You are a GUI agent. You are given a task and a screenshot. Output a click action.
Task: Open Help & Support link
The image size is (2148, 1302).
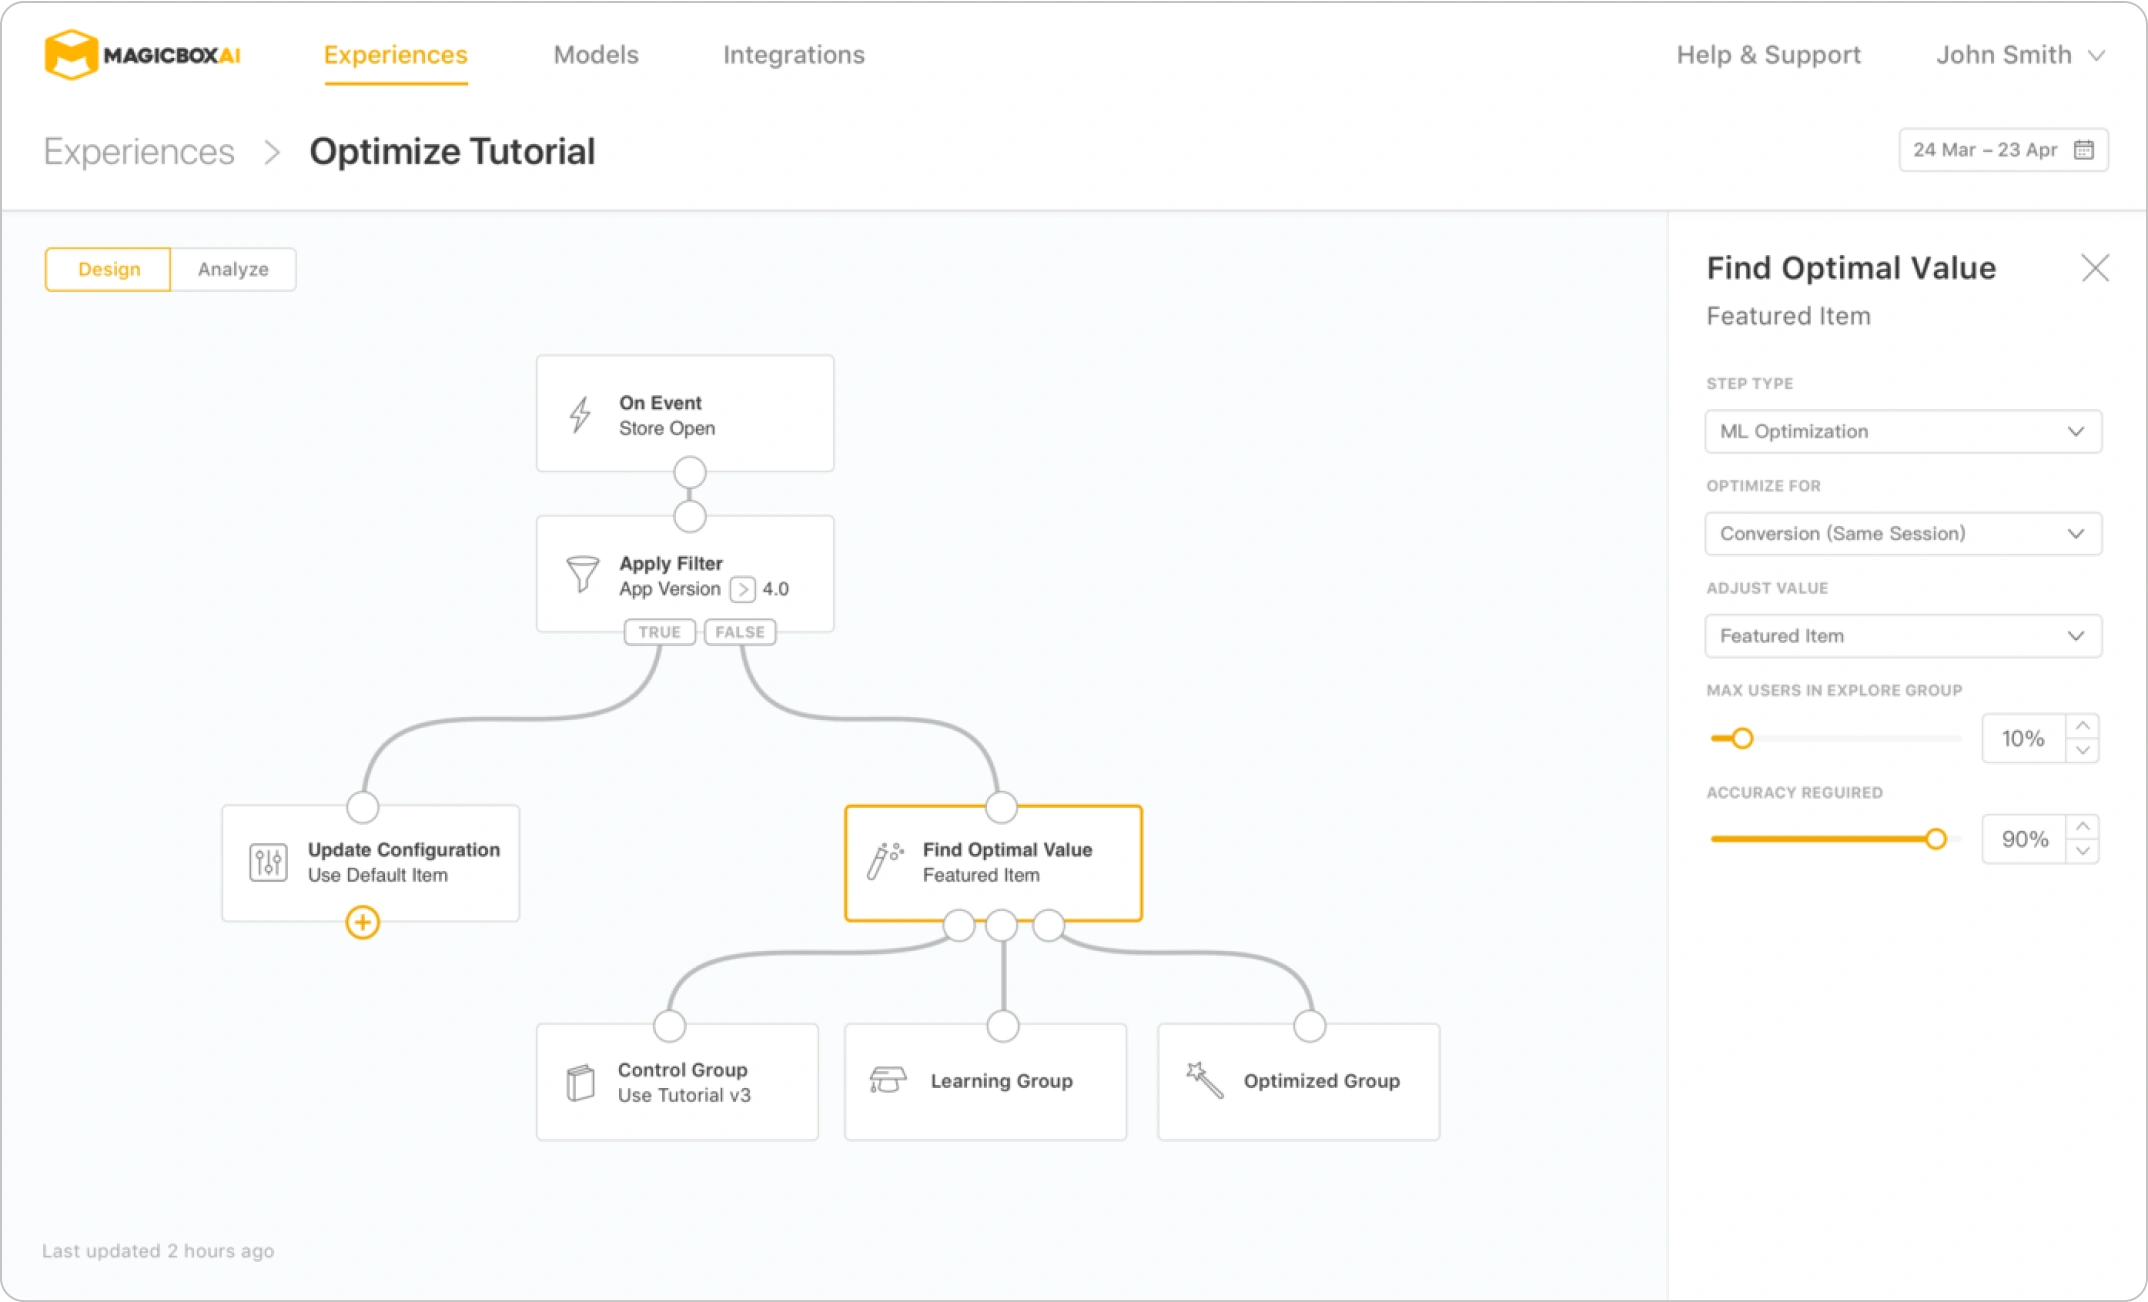point(1768,55)
